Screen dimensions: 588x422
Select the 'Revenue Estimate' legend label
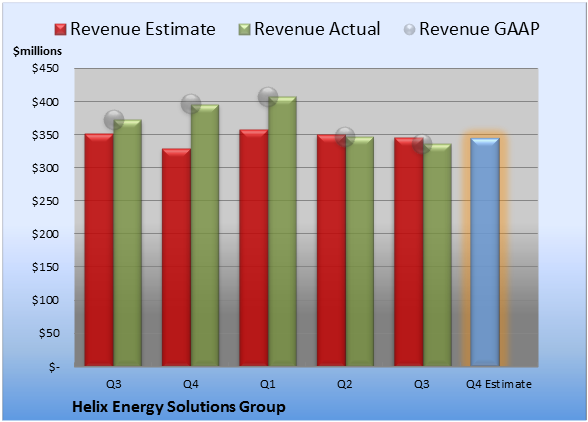pyautogui.click(x=143, y=29)
